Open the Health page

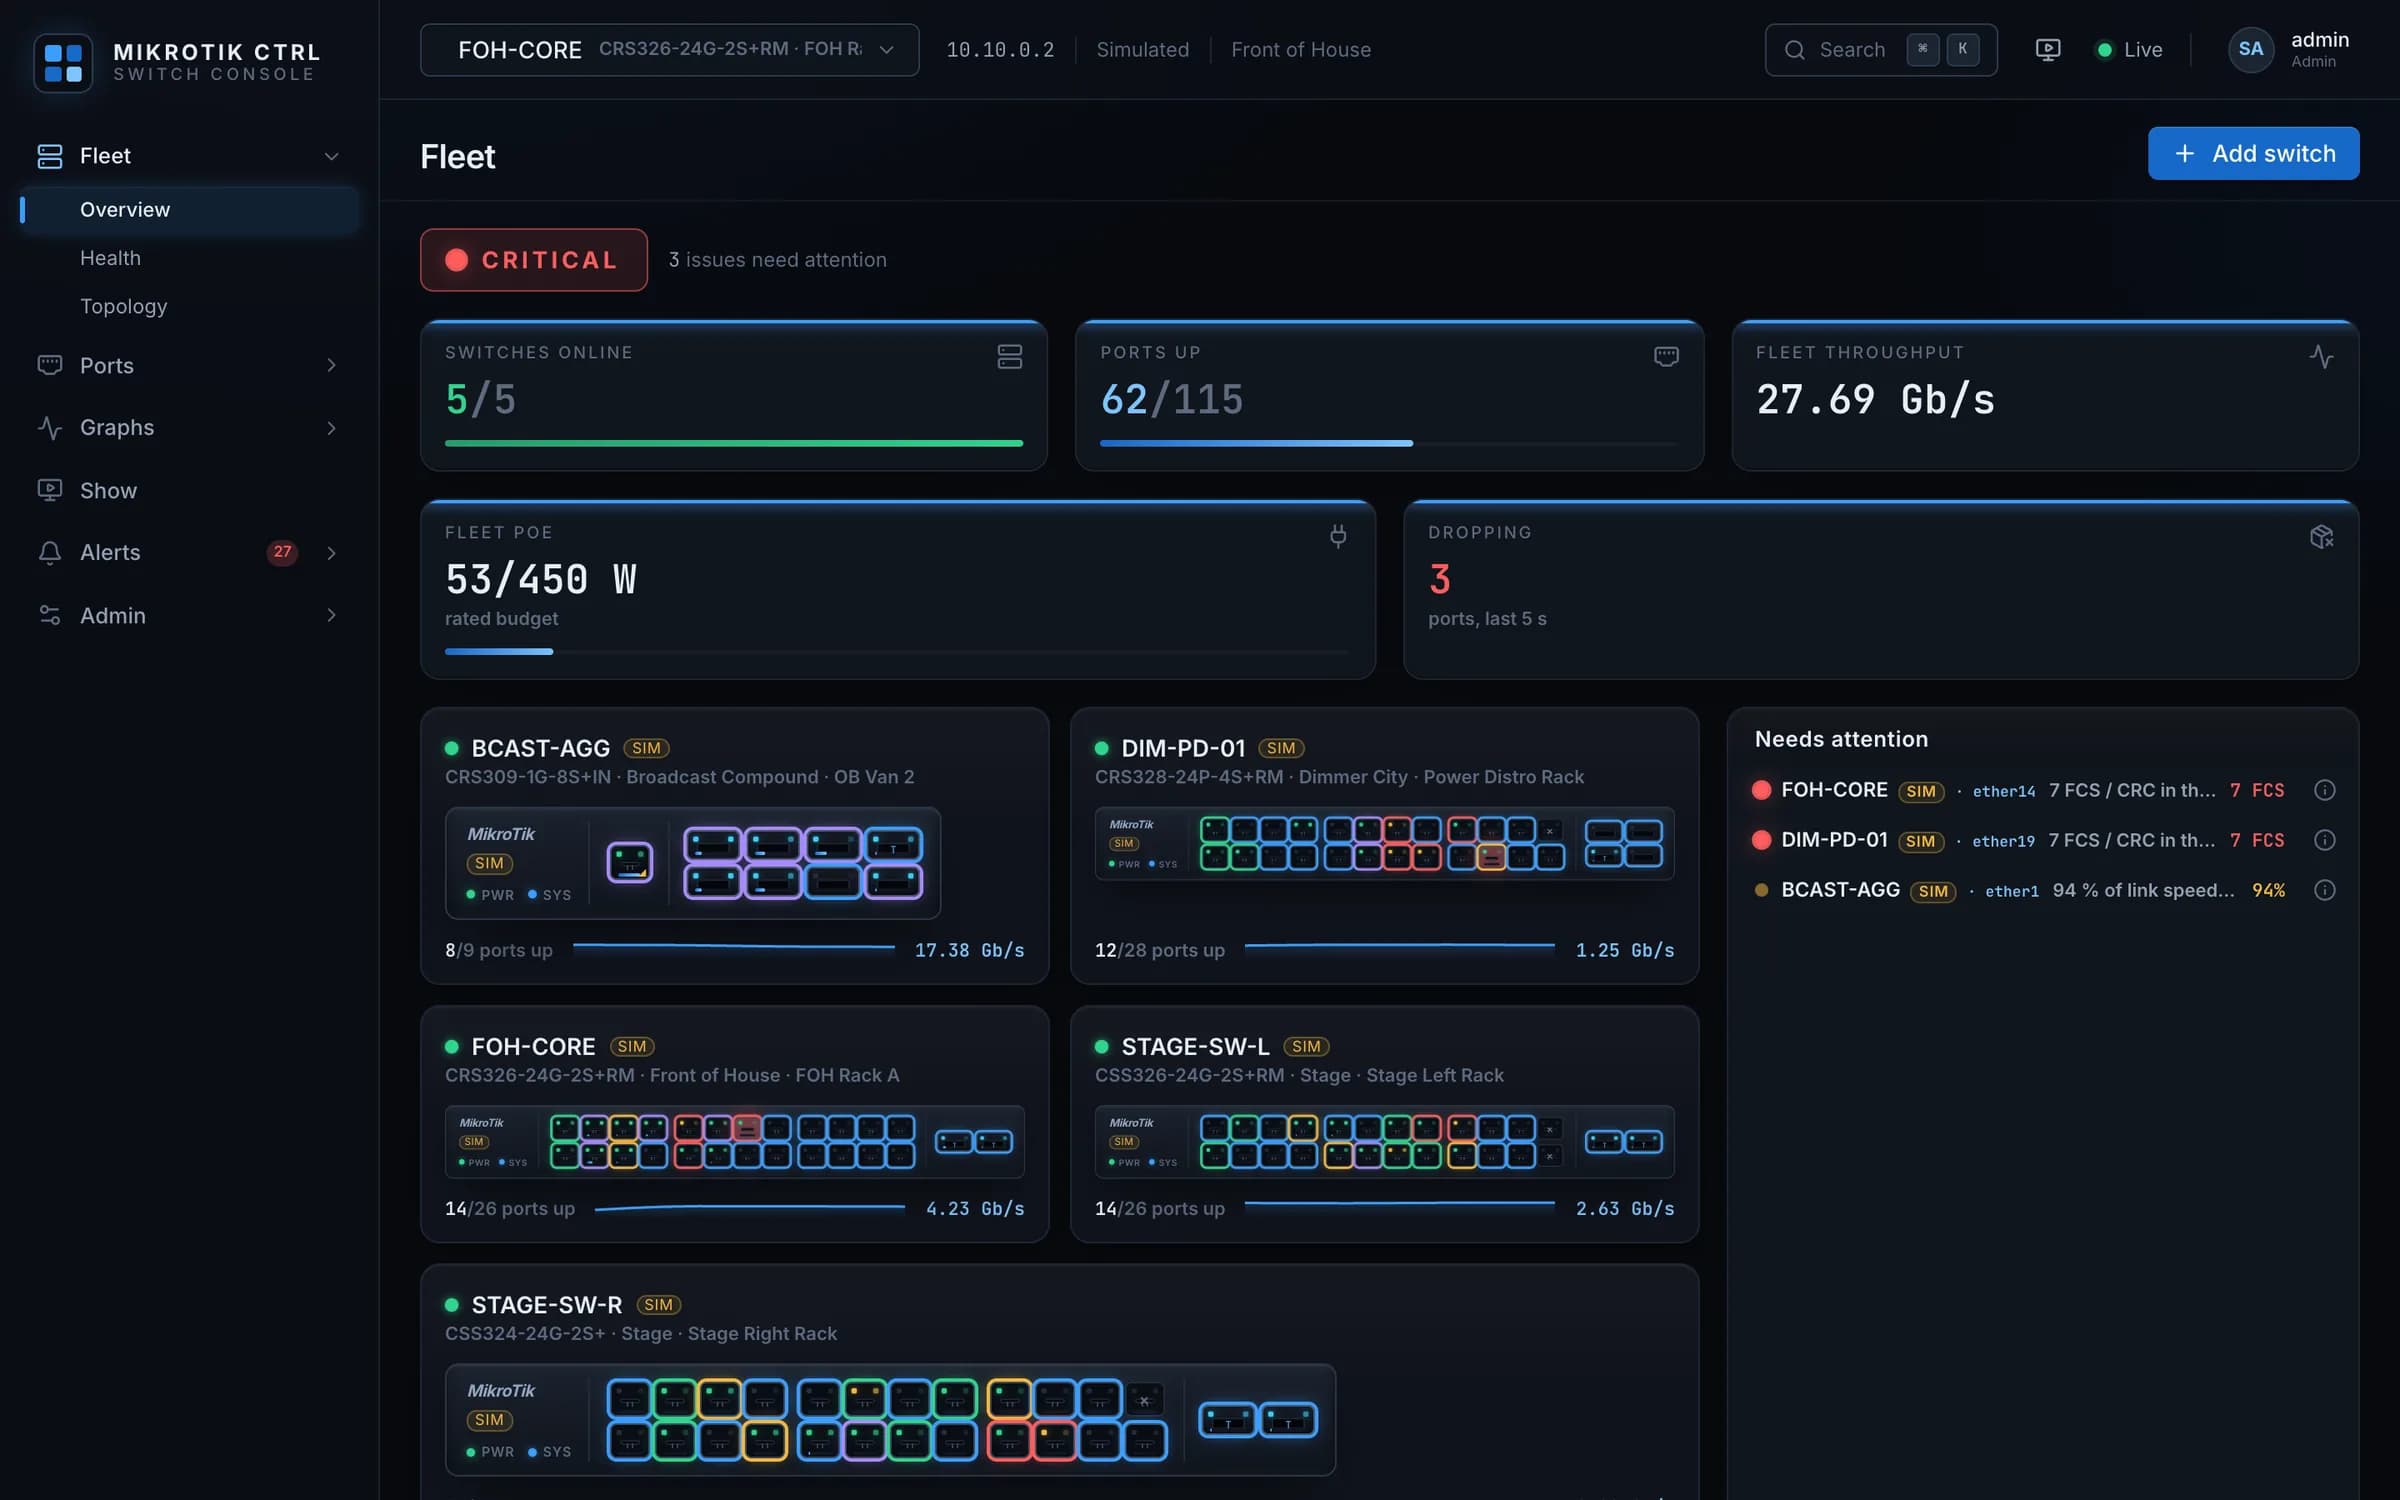(110, 258)
